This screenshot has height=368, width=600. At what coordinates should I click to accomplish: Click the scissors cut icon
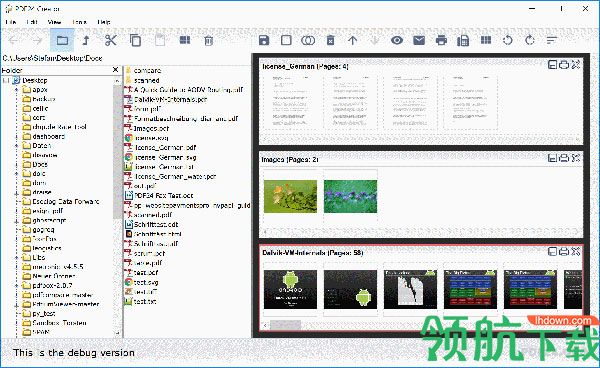pyautogui.click(x=111, y=40)
